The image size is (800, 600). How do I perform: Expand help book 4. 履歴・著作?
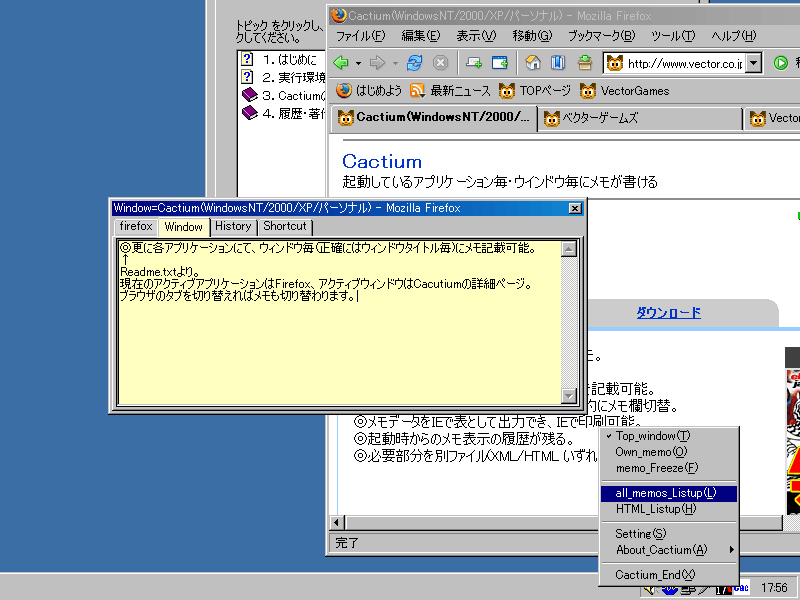click(283, 113)
